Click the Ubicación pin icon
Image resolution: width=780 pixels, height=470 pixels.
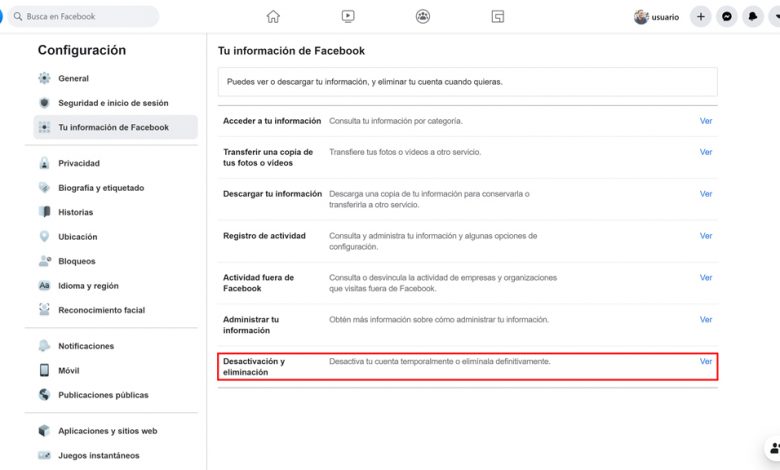pos(44,236)
